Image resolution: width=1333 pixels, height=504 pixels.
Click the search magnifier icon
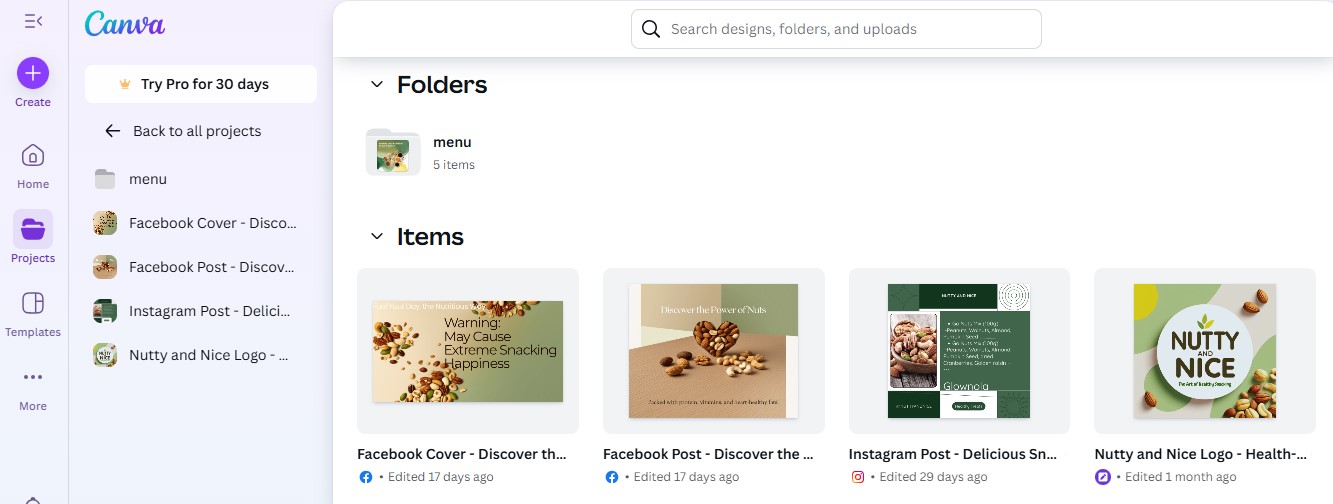[651, 29]
